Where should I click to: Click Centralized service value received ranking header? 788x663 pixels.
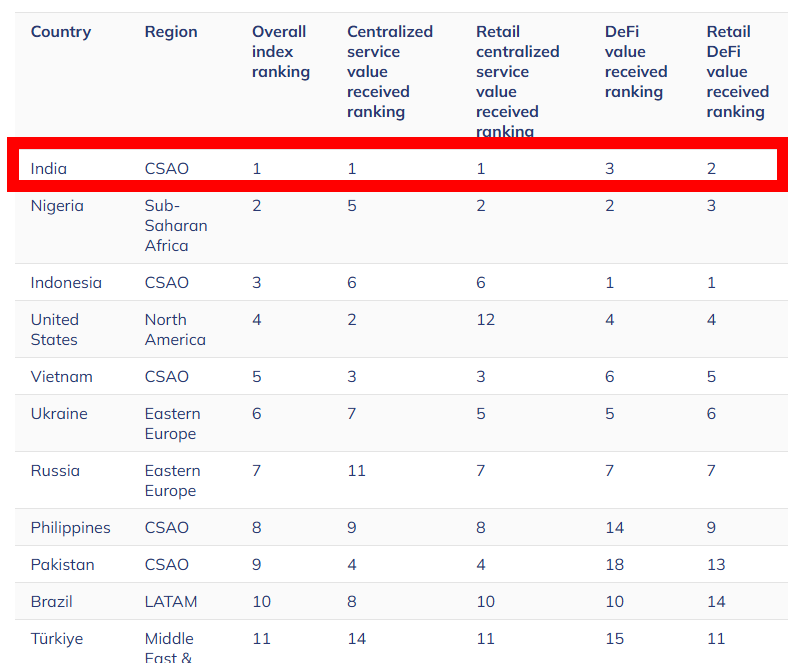[x=389, y=71]
